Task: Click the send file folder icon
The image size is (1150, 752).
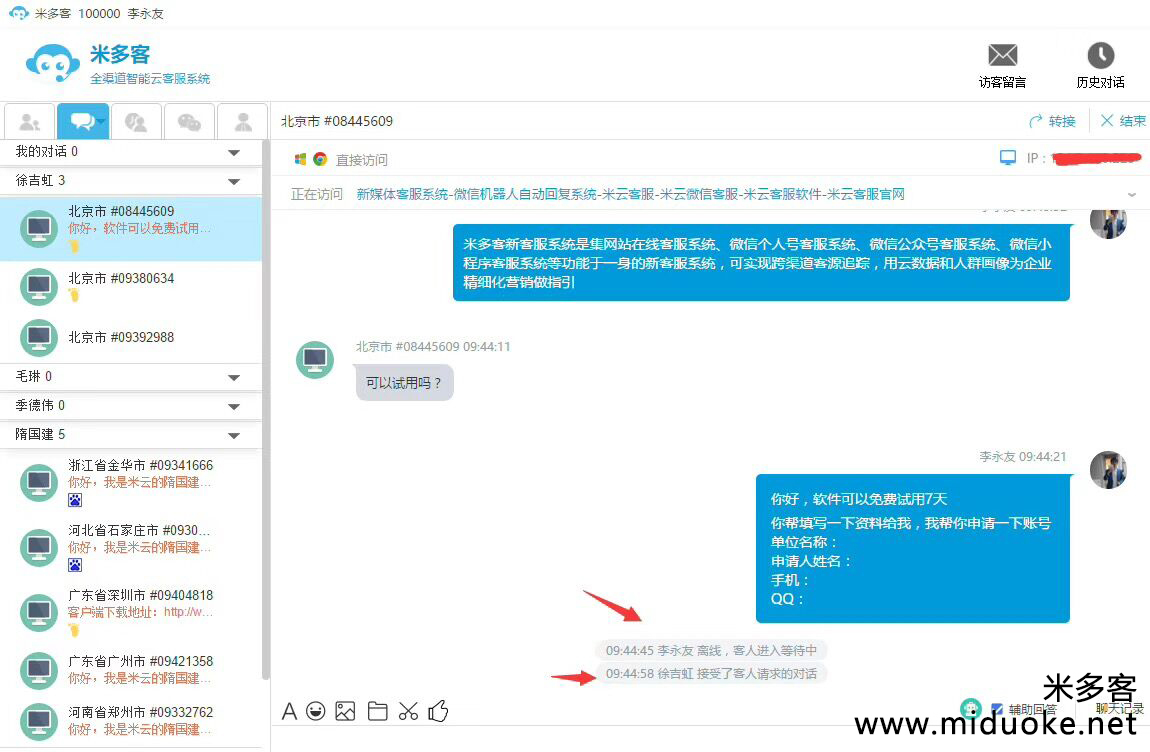Action: tap(377, 711)
